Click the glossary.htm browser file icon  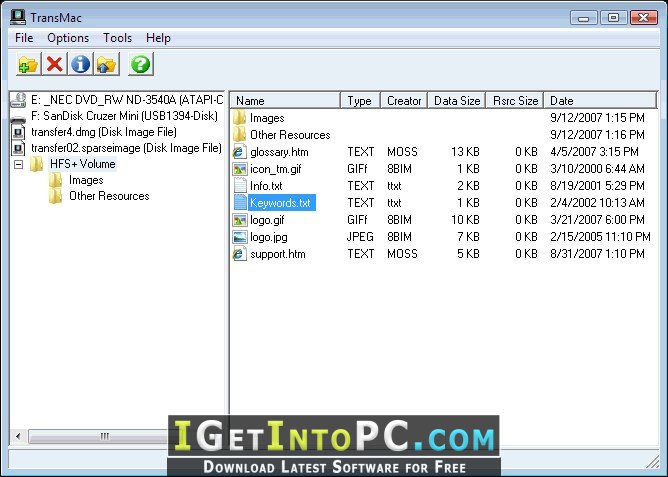(240, 152)
